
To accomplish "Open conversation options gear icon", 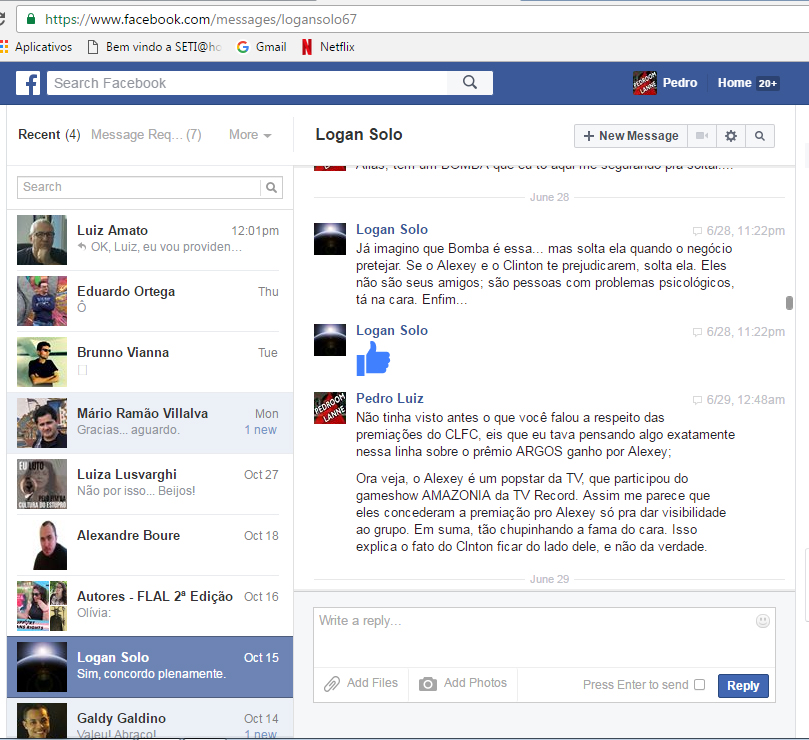I will point(731,136).
